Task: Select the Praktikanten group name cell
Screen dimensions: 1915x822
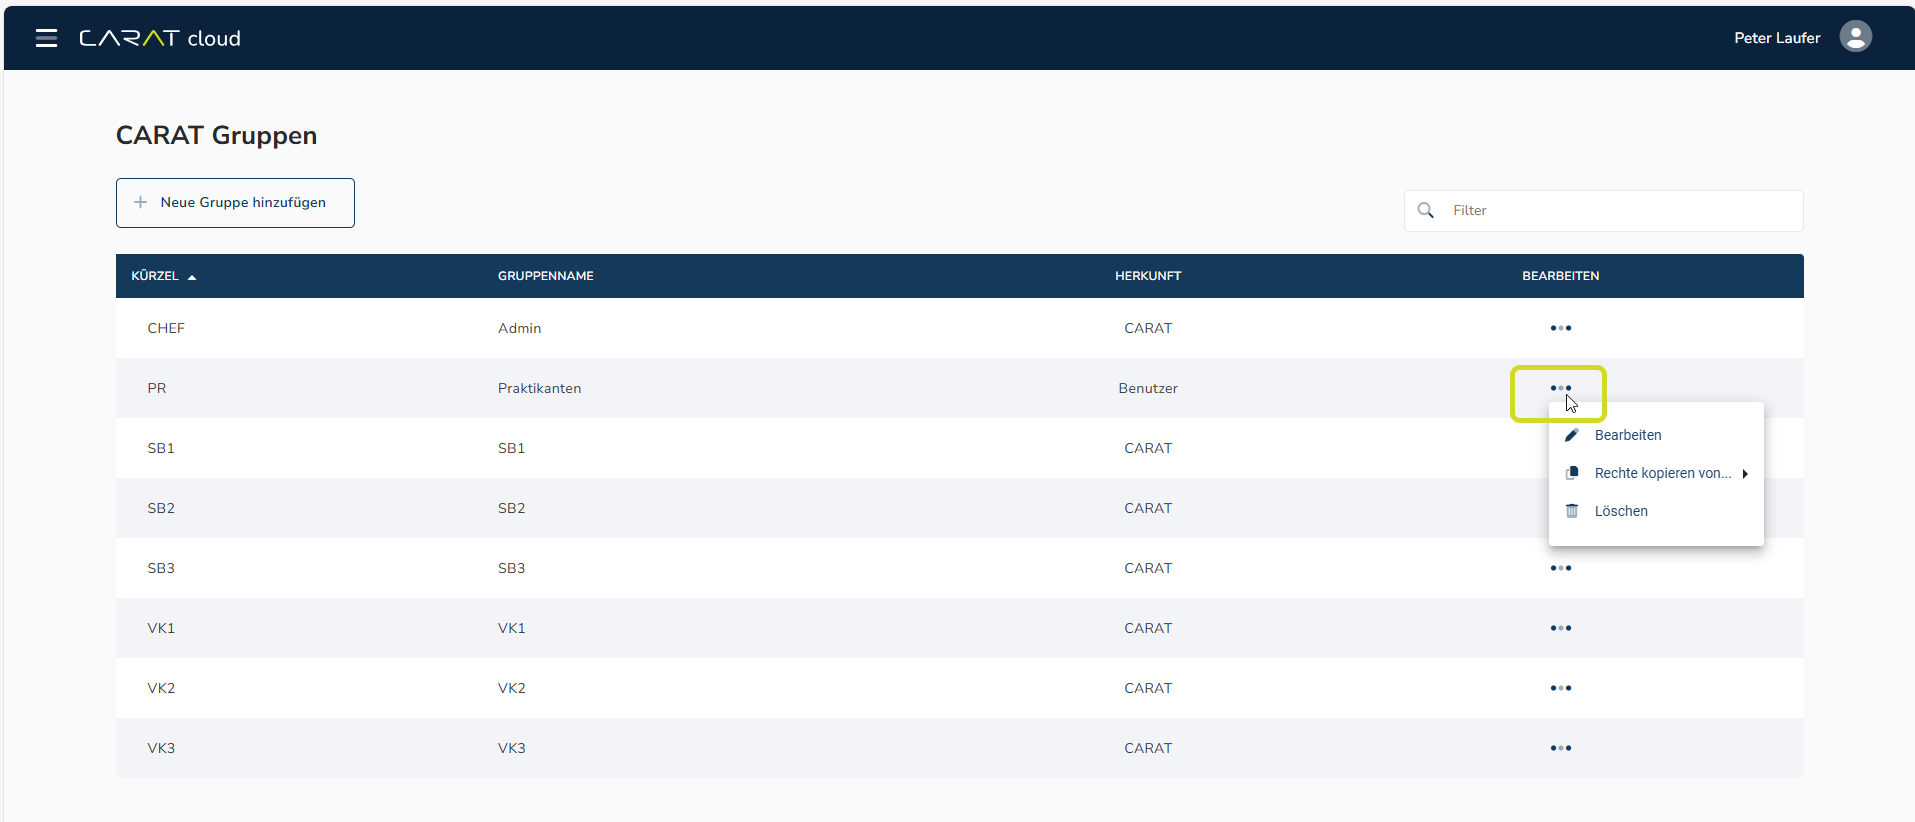Action: coord(539,388)
